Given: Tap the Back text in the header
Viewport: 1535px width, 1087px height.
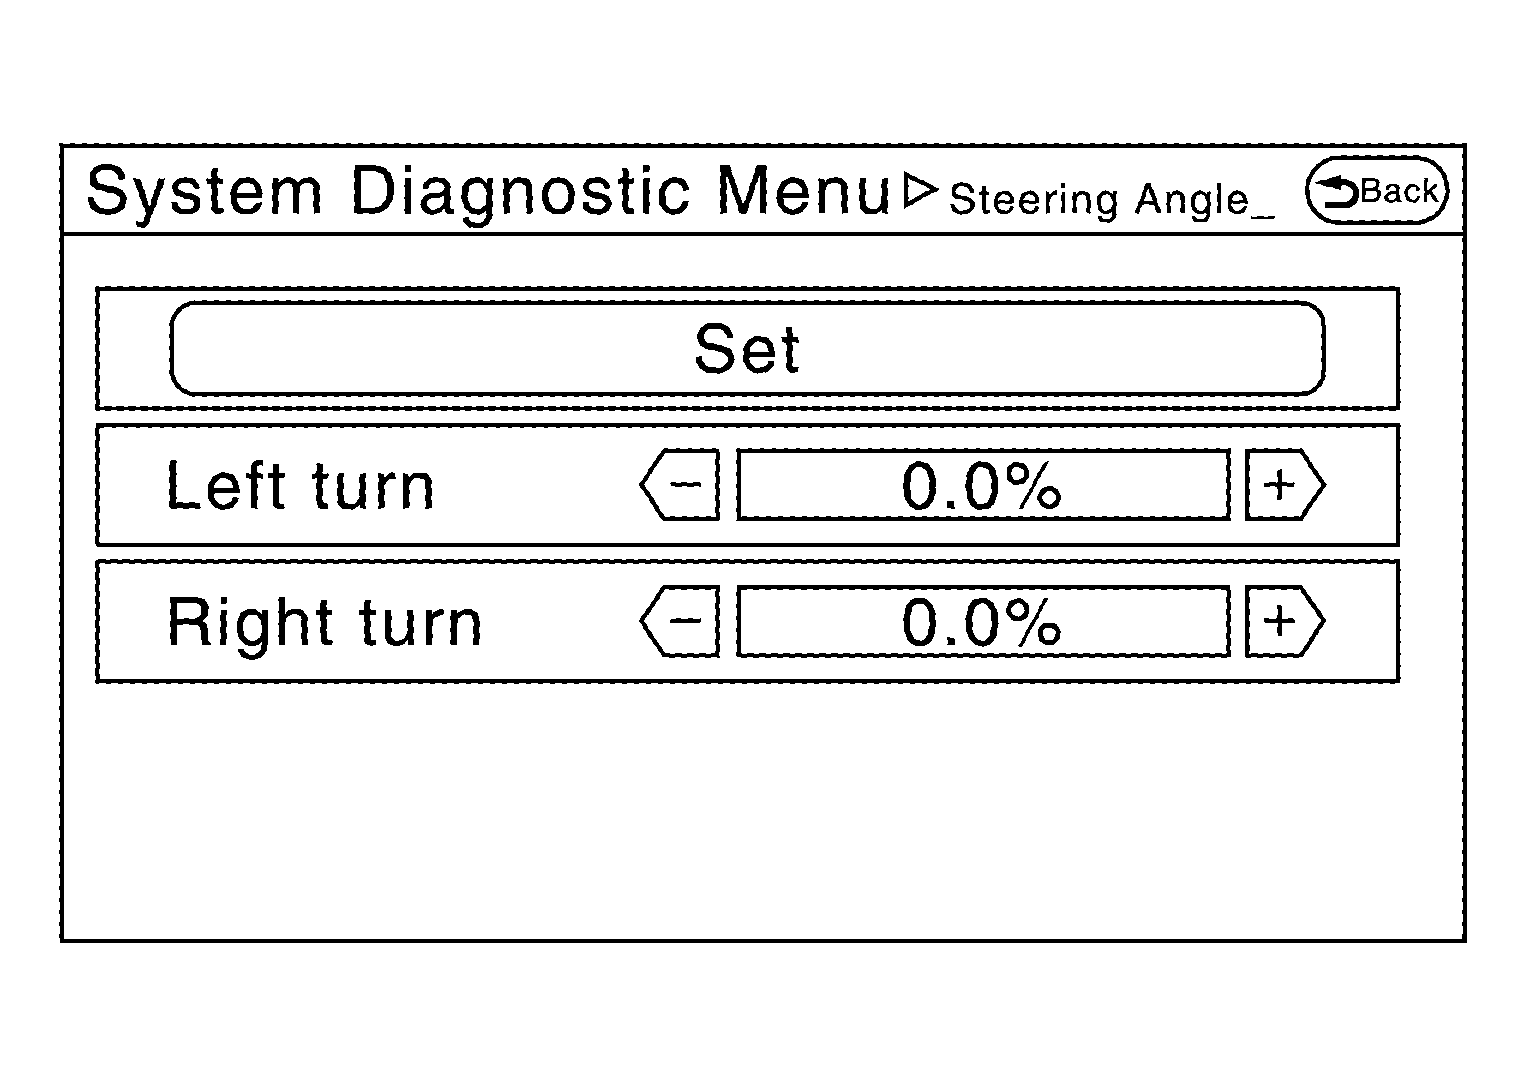Looking at the screenshot, I should (1399, 190).
